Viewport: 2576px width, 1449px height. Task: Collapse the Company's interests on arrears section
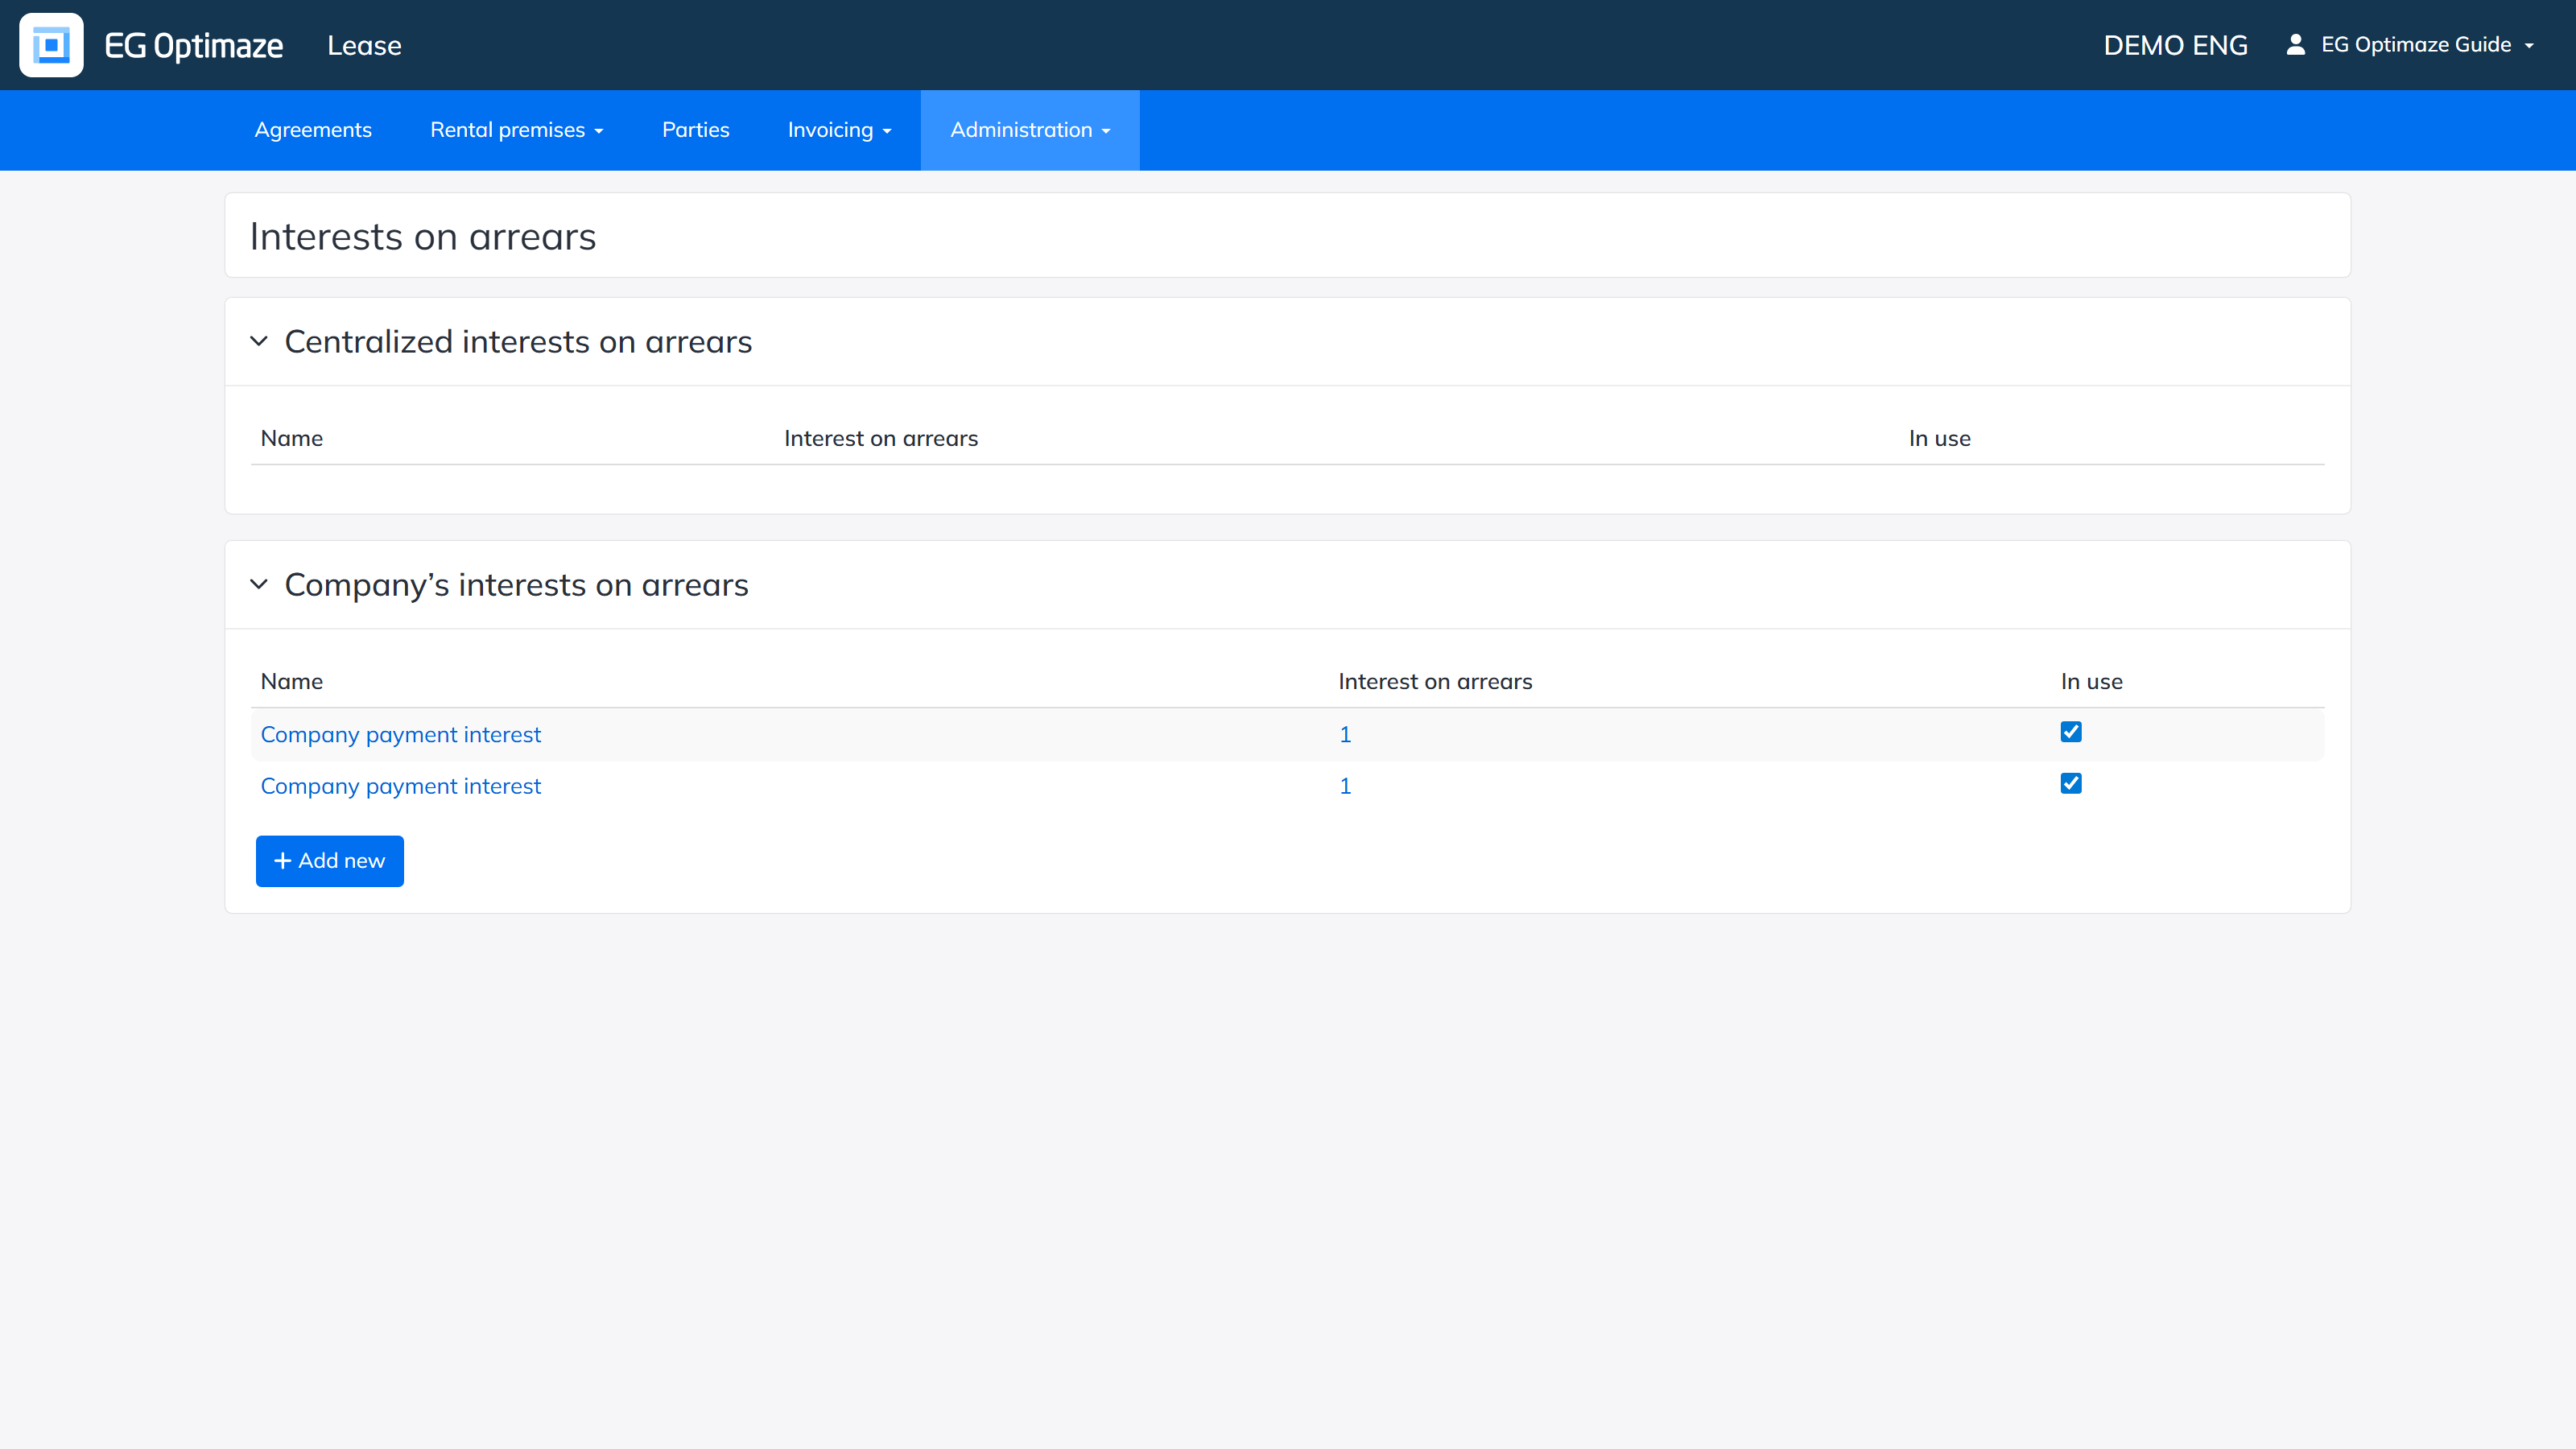(259, 584)
